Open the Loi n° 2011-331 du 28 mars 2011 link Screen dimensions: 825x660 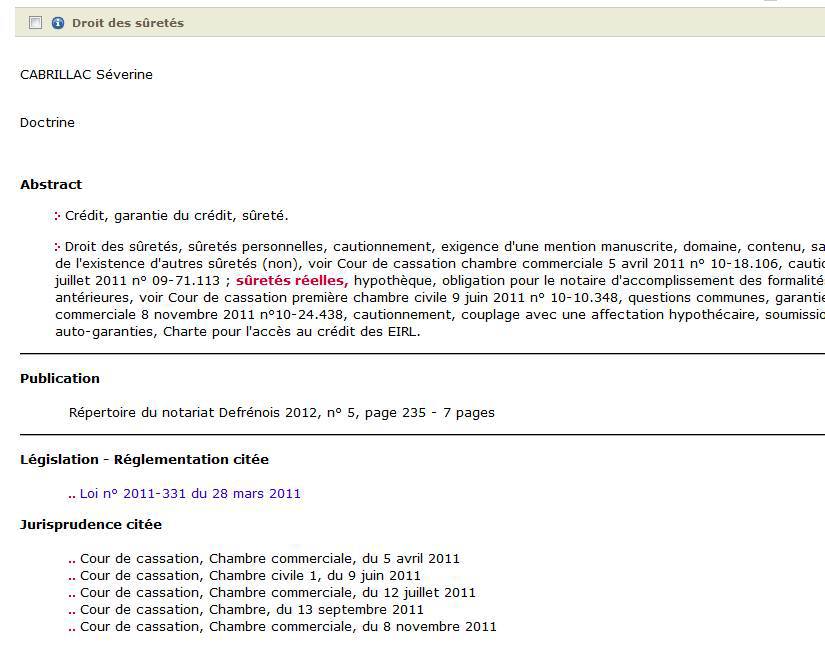[190, 493]
